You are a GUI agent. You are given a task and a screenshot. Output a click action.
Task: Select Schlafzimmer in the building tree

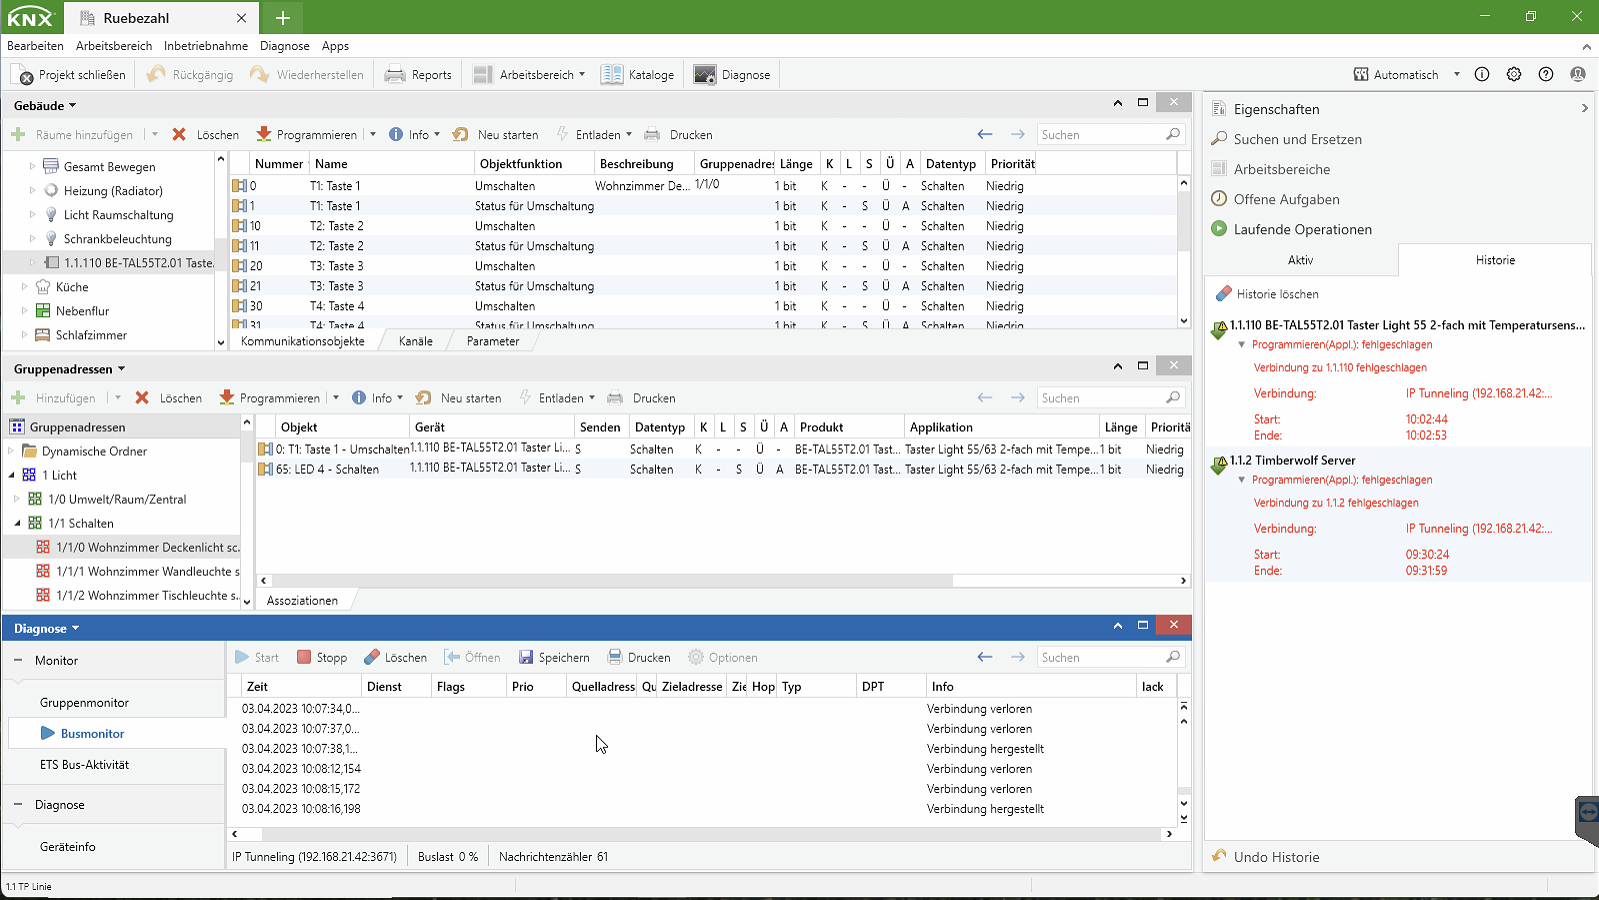tap(81, 335)
